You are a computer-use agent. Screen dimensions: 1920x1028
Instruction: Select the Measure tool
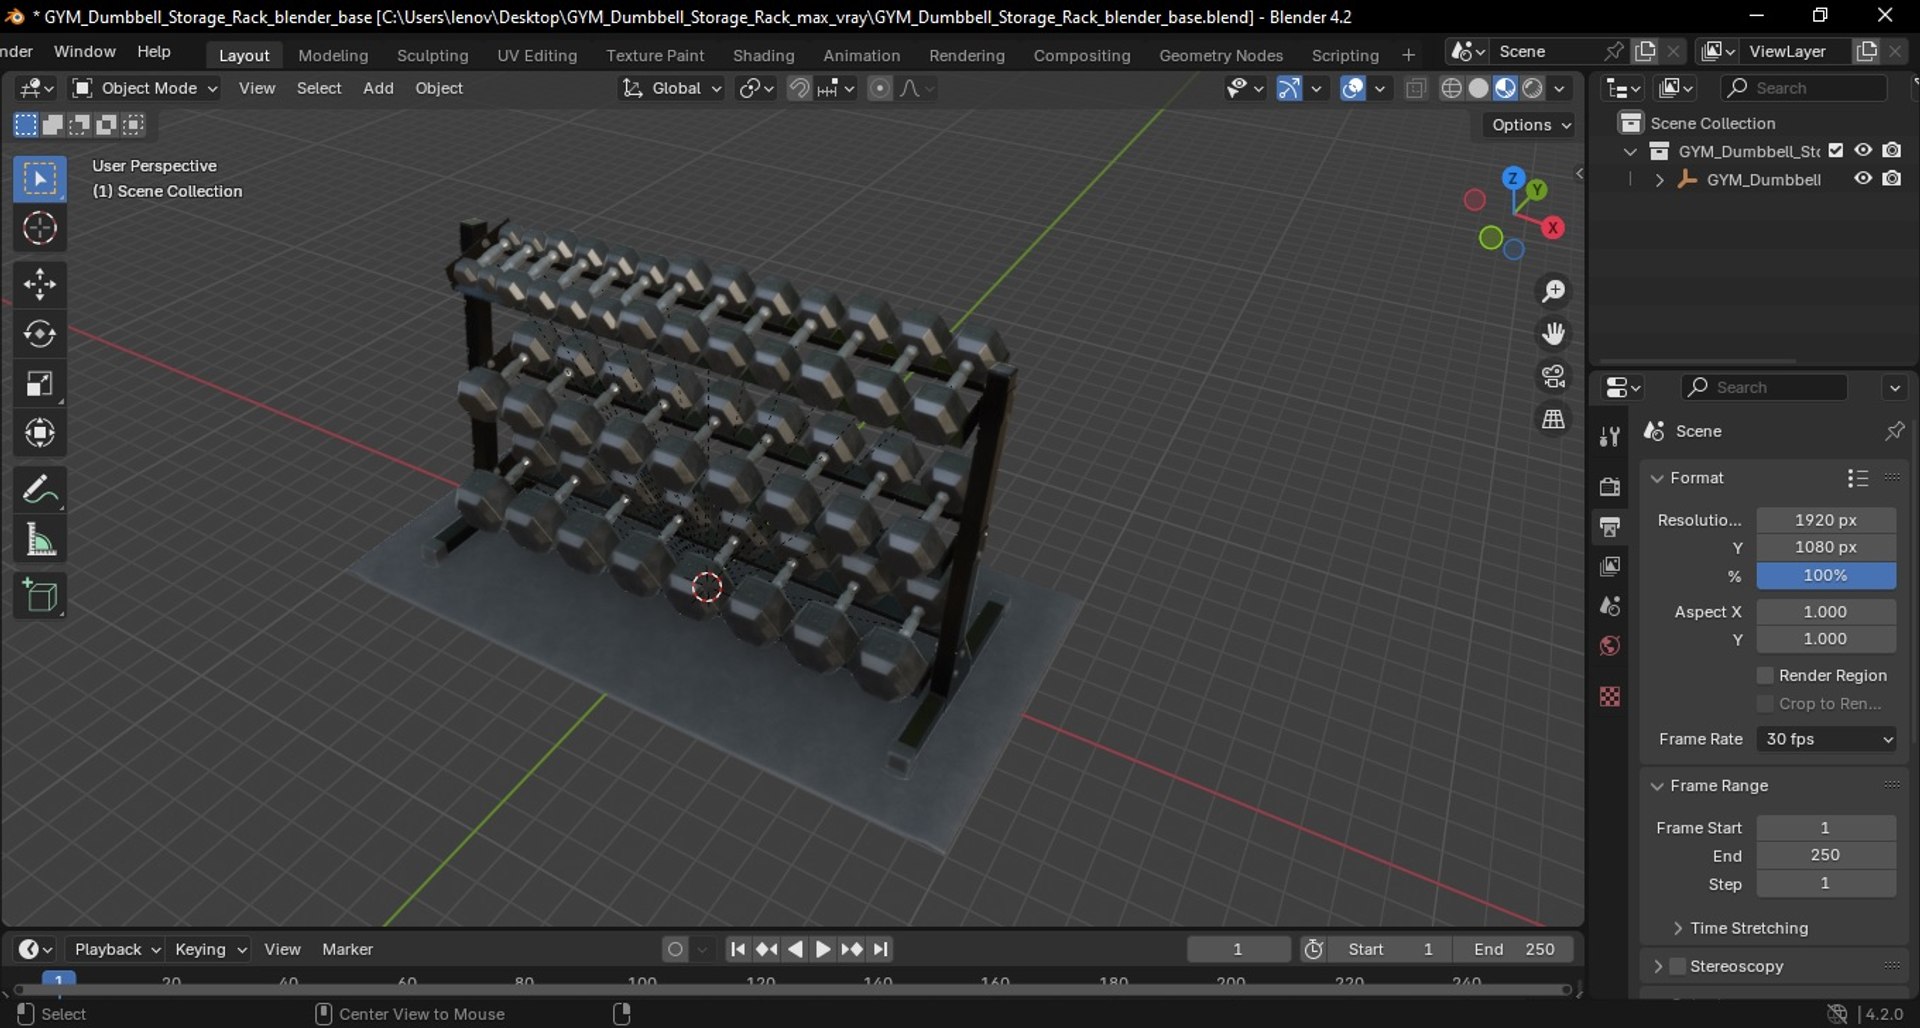coord(40,540)
